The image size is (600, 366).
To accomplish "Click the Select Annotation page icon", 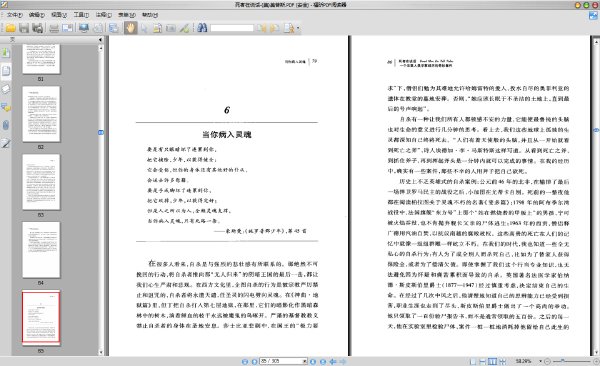I will click(x=158, y=28).
